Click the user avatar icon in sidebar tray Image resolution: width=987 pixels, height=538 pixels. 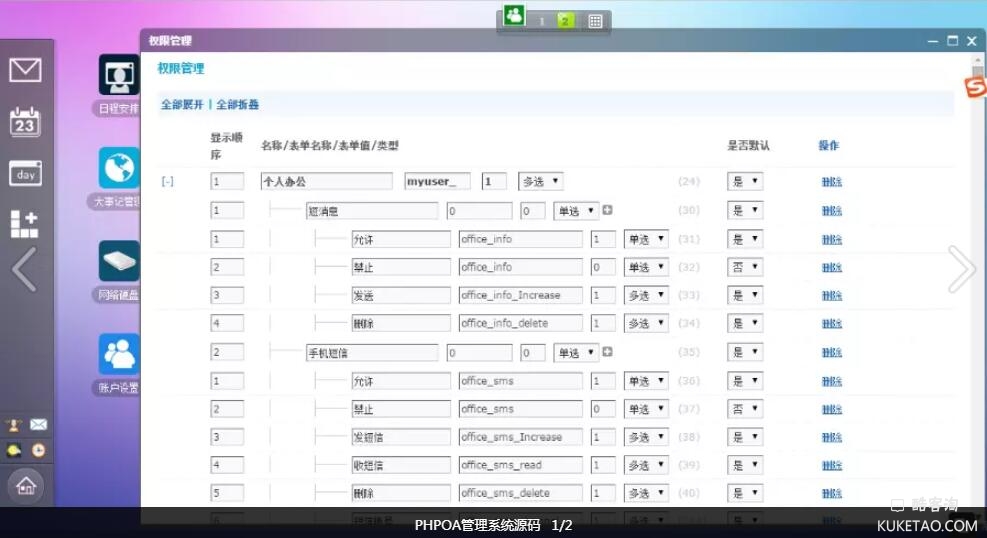13,425
